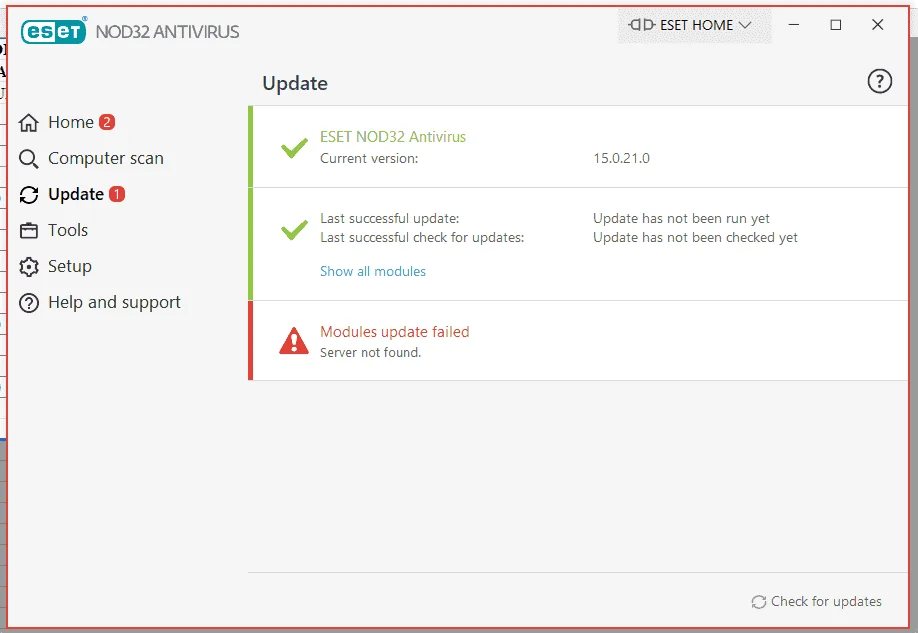Click the NOD32 ANTIVIRUS title text

coord(167,32)
